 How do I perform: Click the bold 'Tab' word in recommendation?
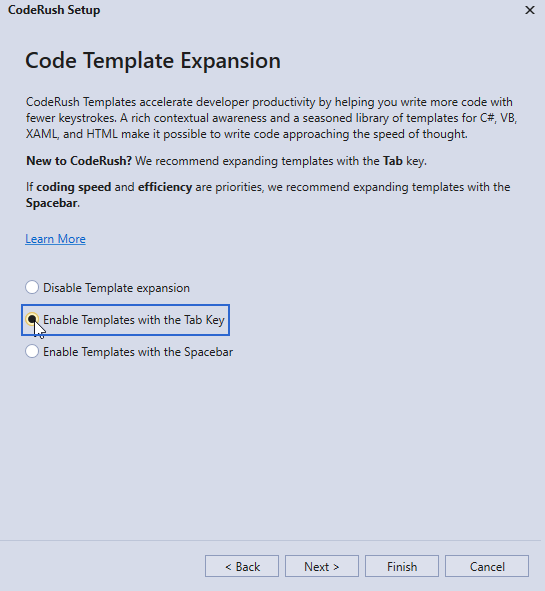(x=393, y=161)
